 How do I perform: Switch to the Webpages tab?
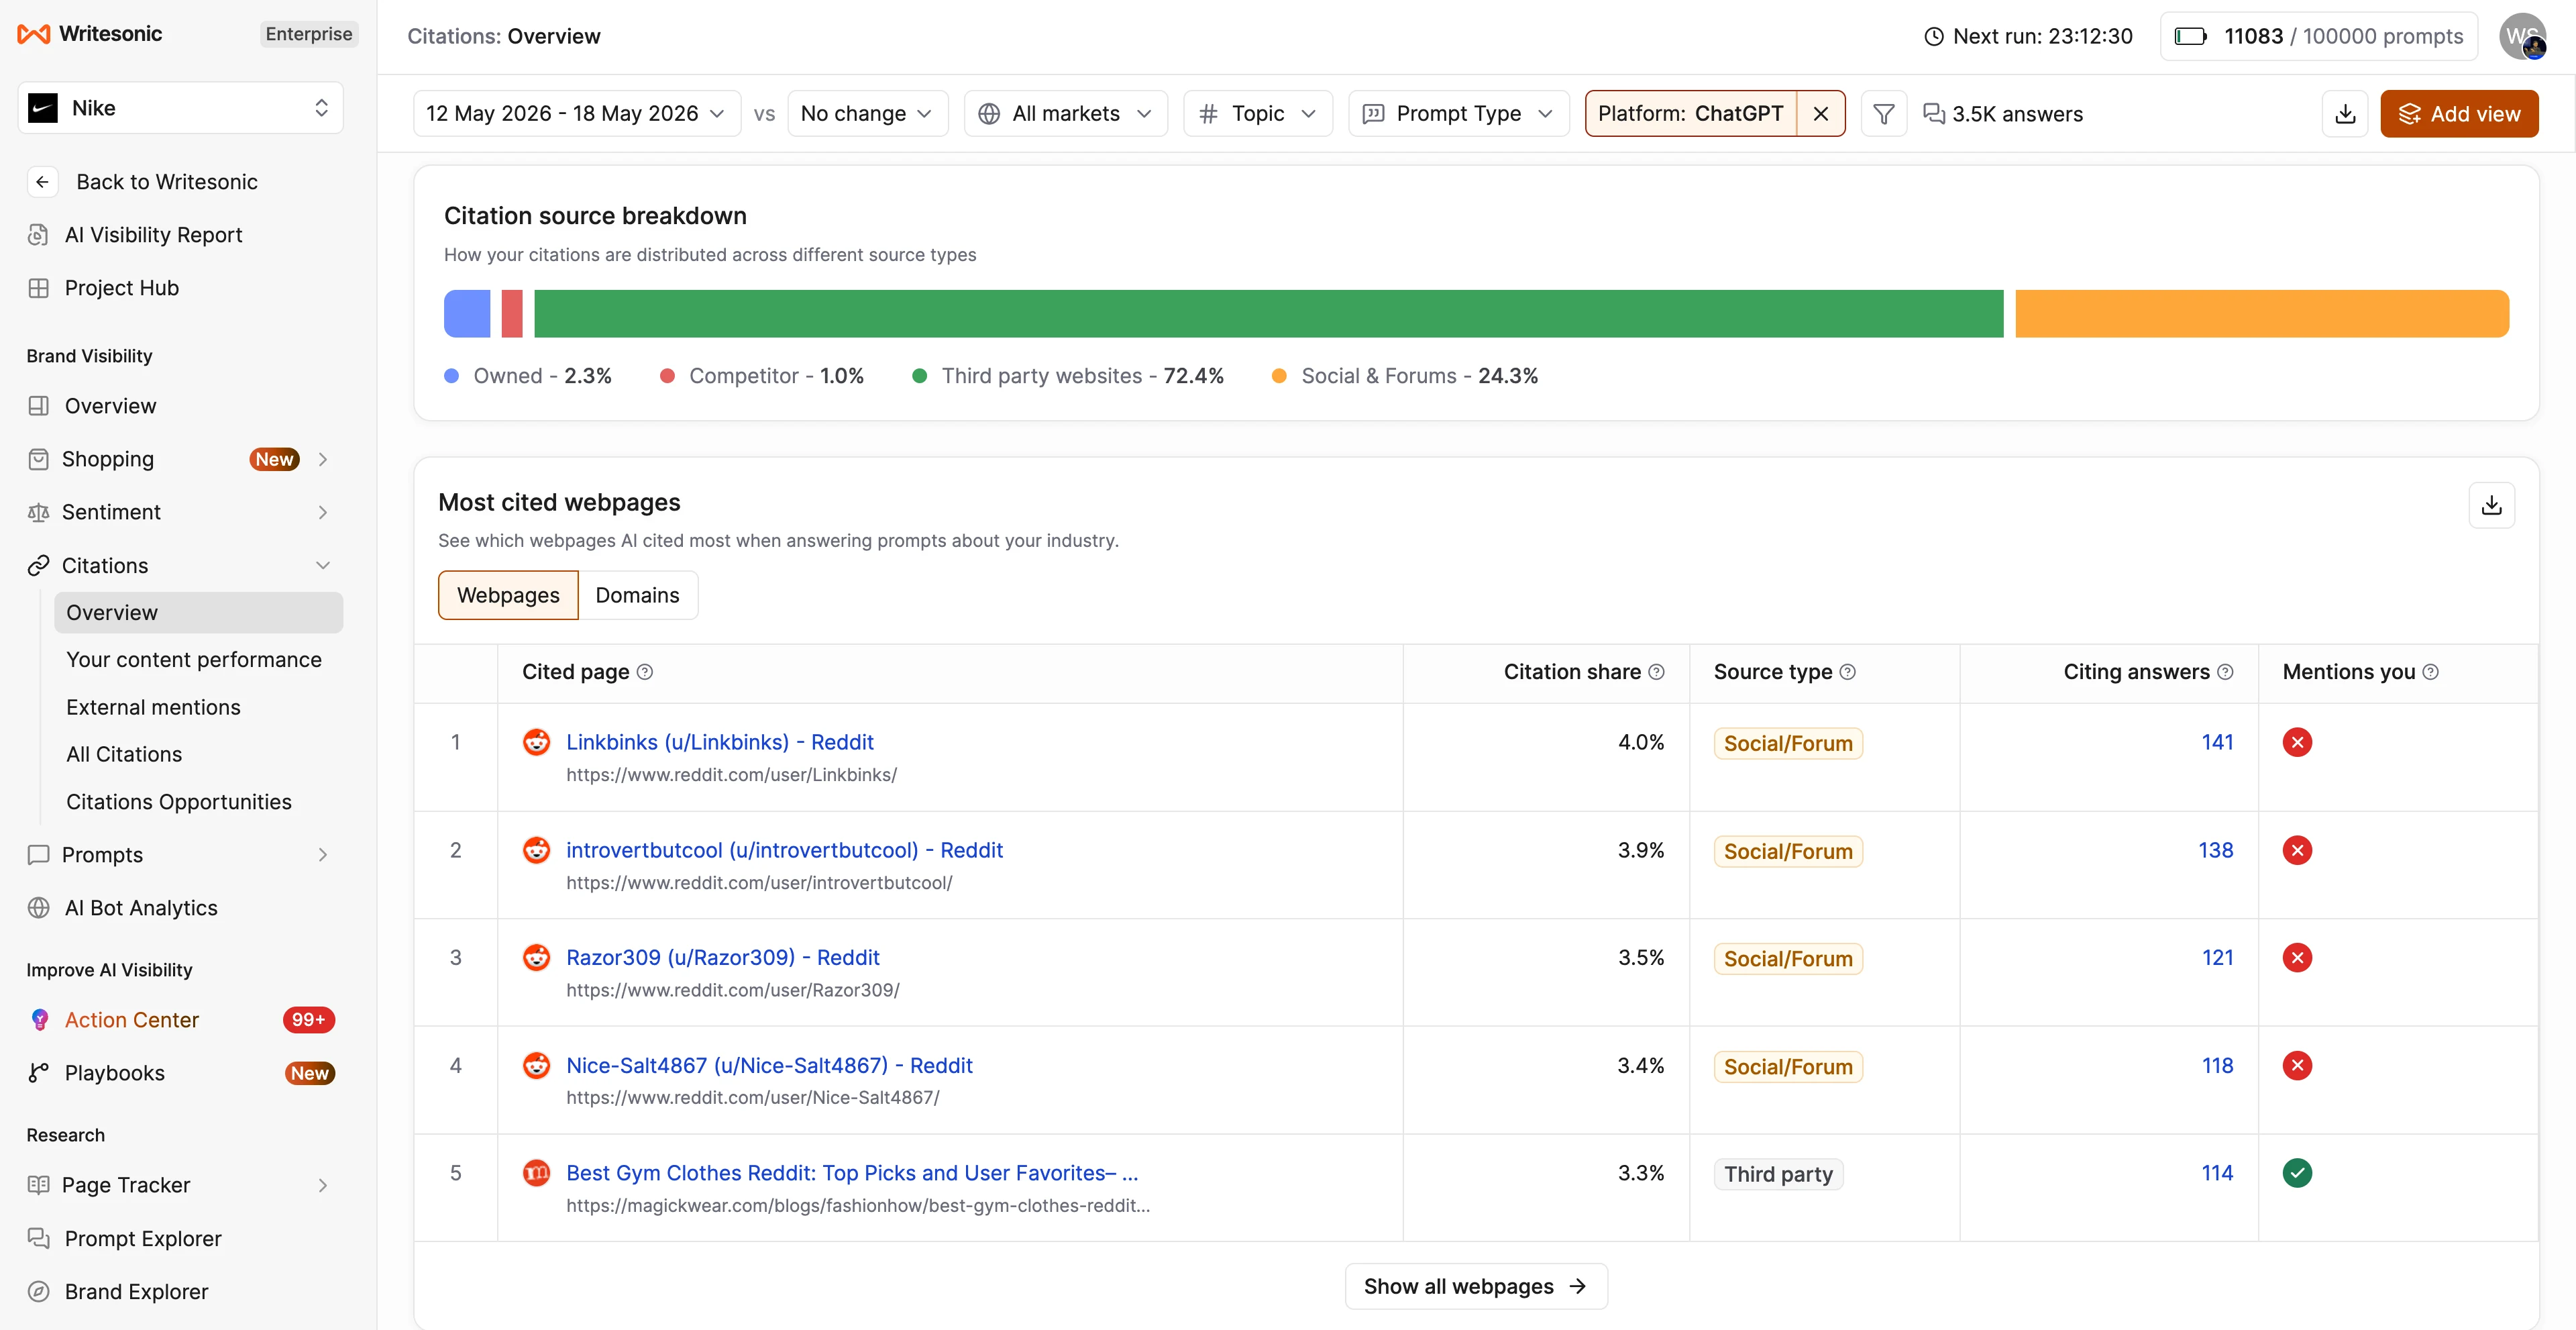tap(508, 595)
